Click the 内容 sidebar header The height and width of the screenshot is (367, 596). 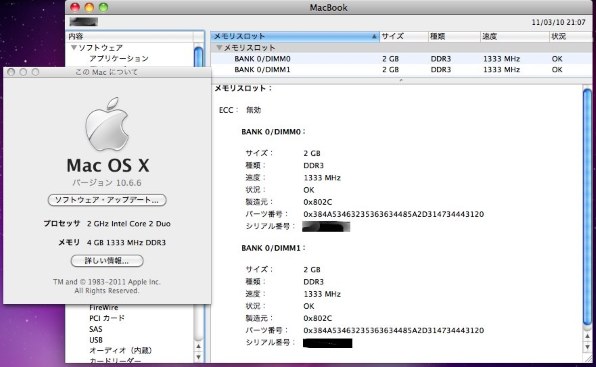pyautogui.click(x=130, y=36)
